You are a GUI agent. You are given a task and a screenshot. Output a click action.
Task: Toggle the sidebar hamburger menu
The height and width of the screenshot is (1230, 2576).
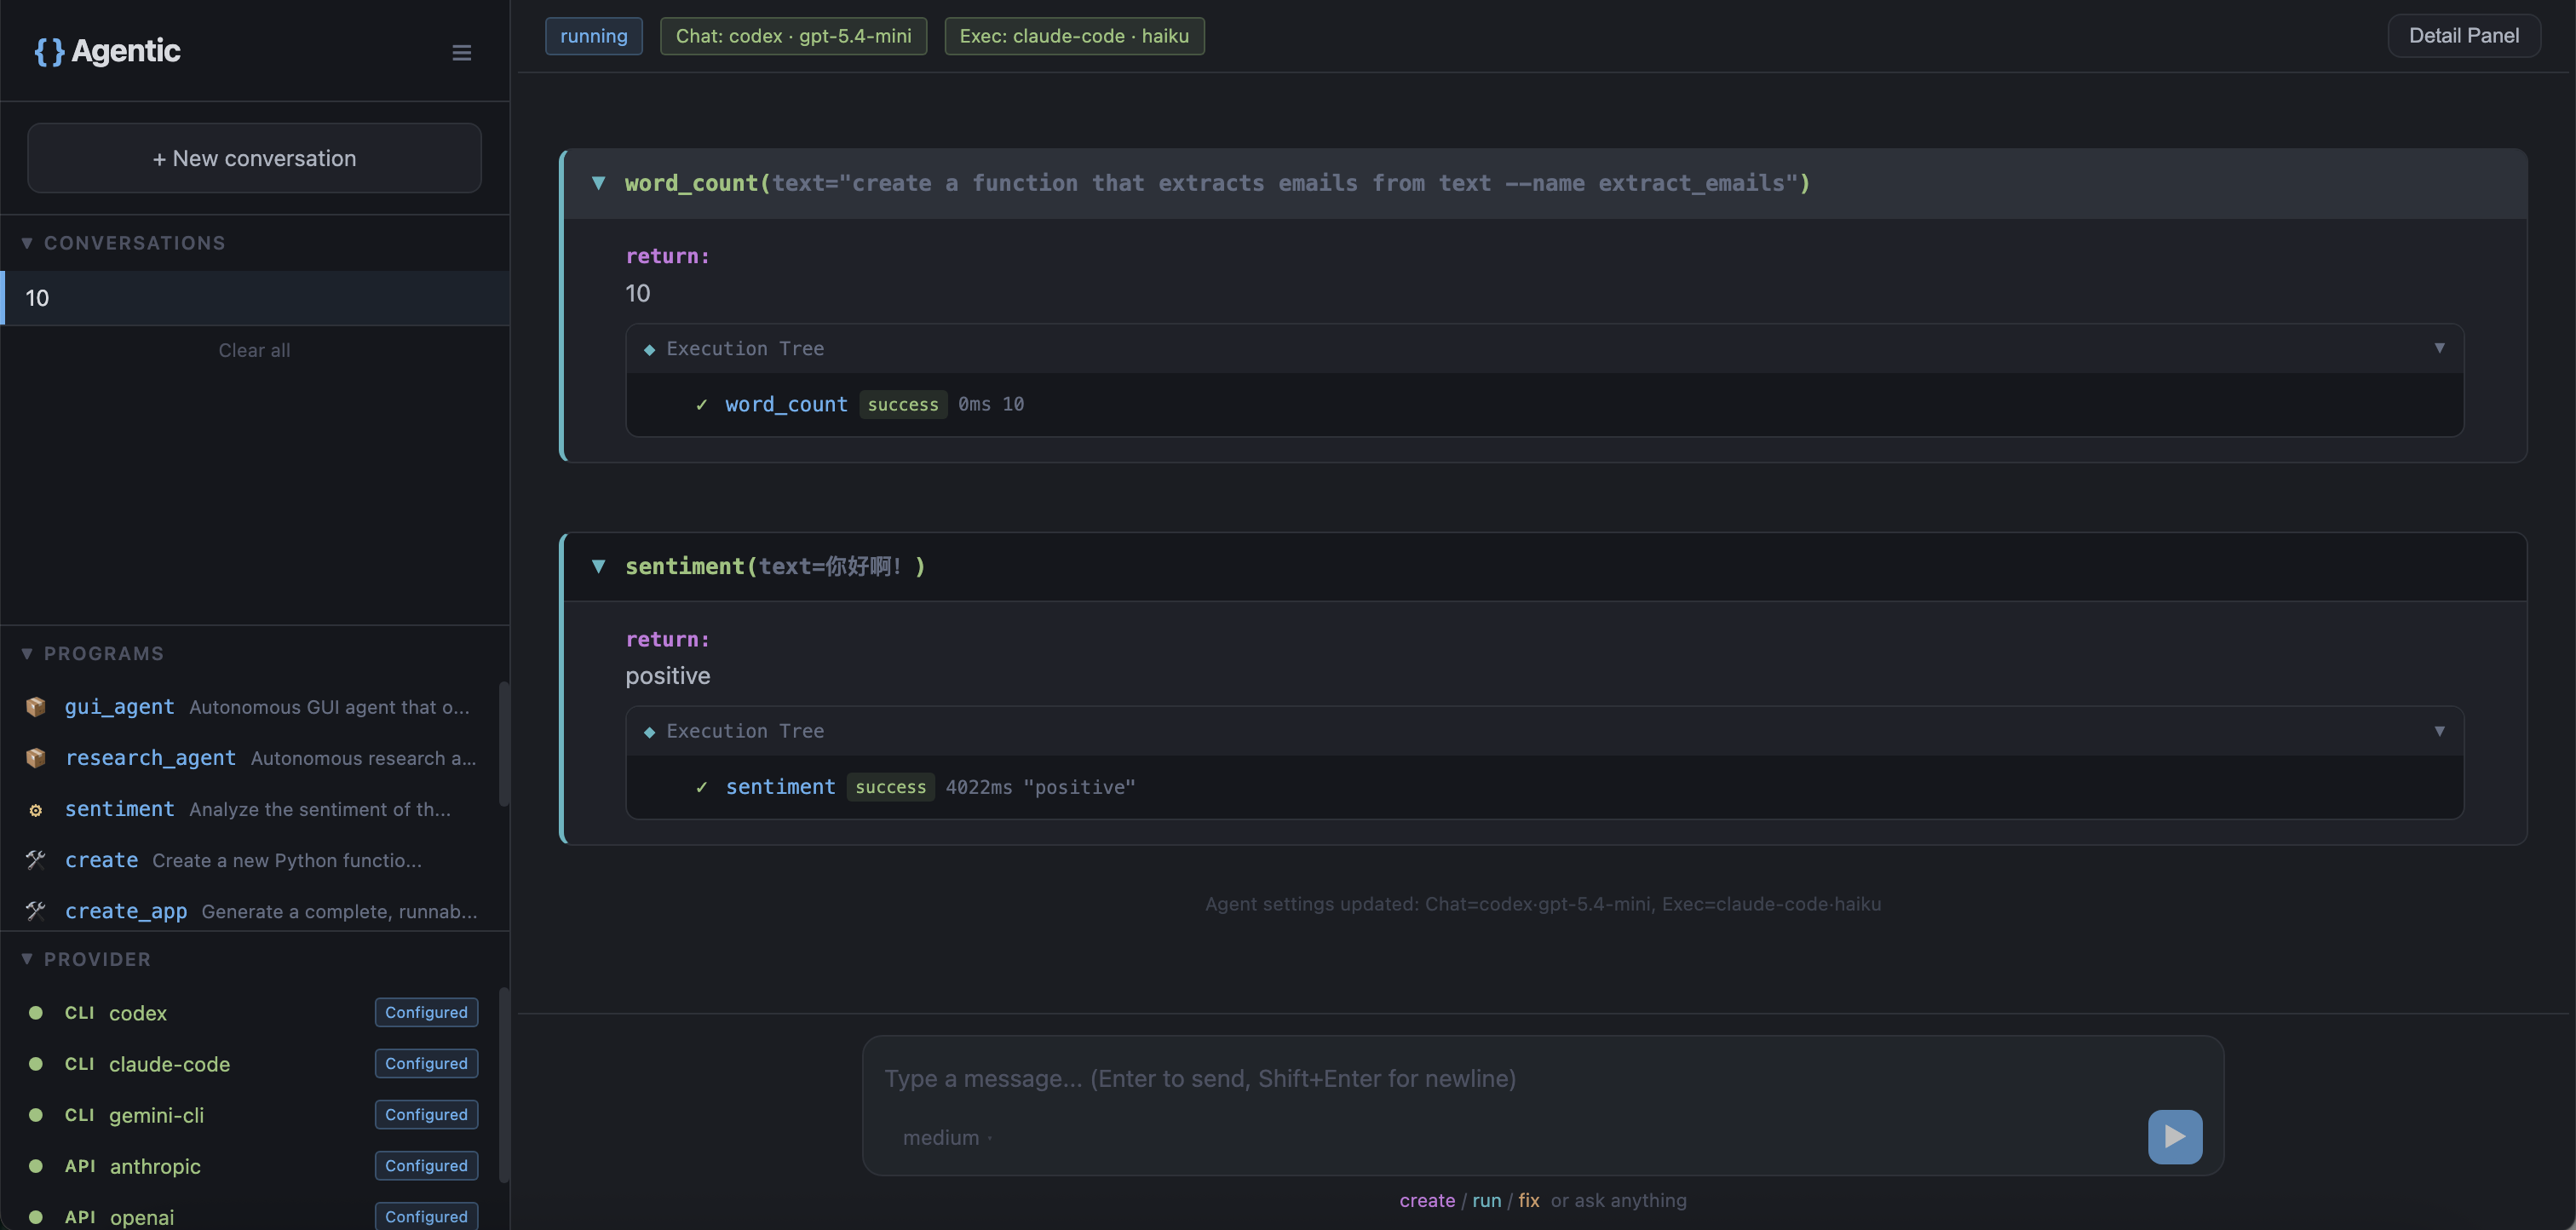461,52
